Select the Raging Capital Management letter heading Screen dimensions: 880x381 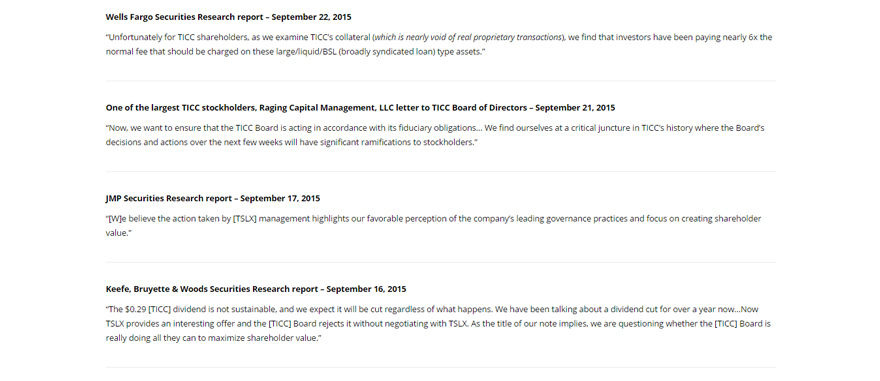coord(360,108)
